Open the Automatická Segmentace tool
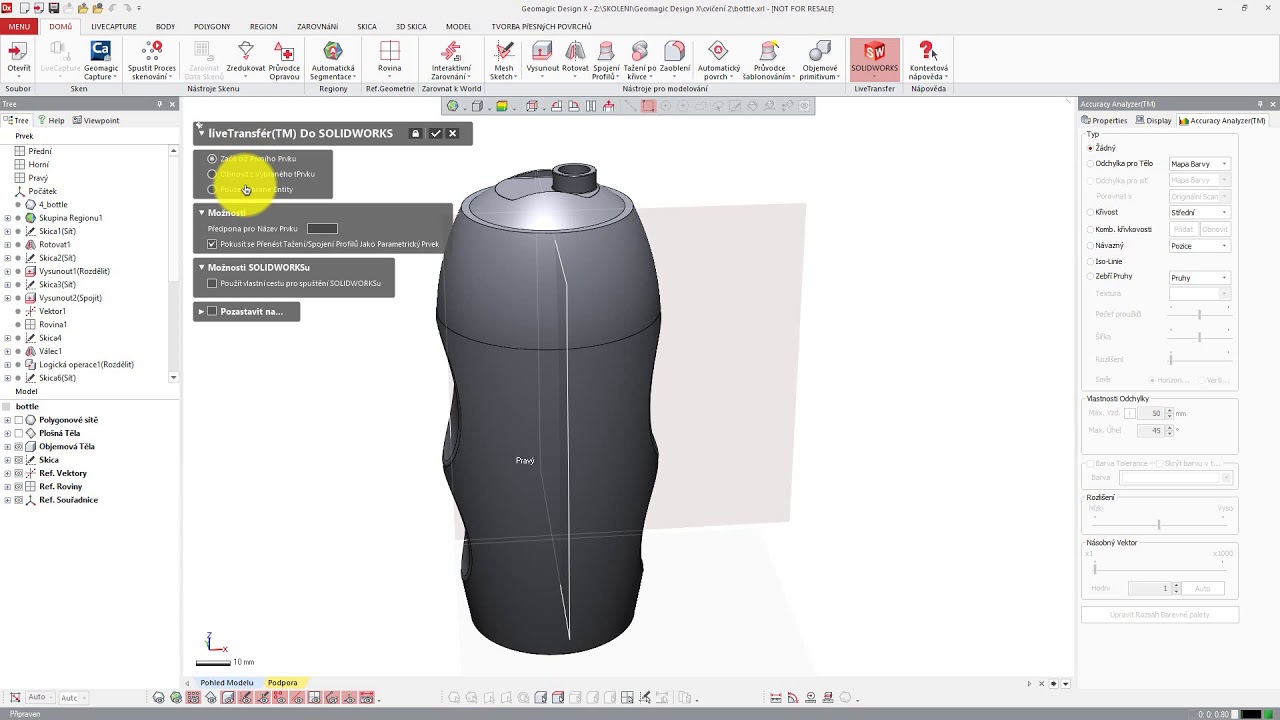The image size is (1280, 720). pyautogui.click(x=333, y=60)
